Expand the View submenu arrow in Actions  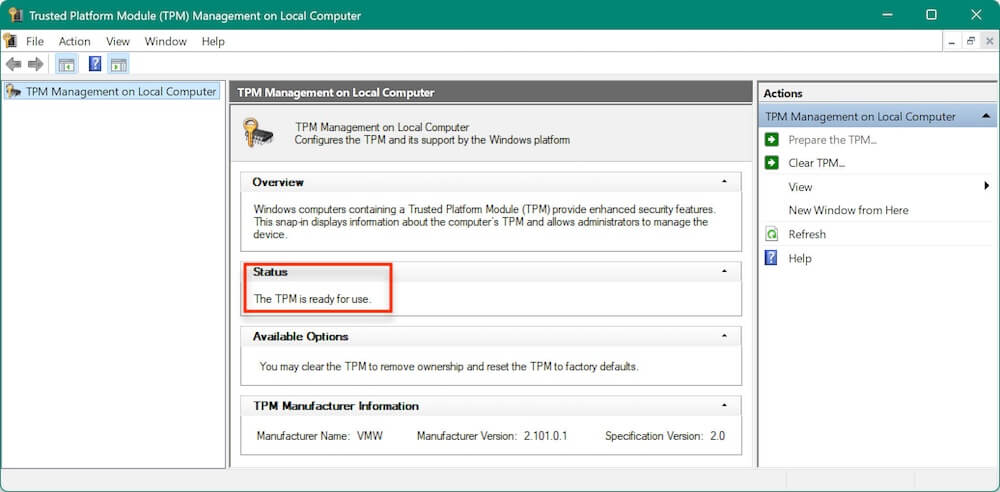987,186
